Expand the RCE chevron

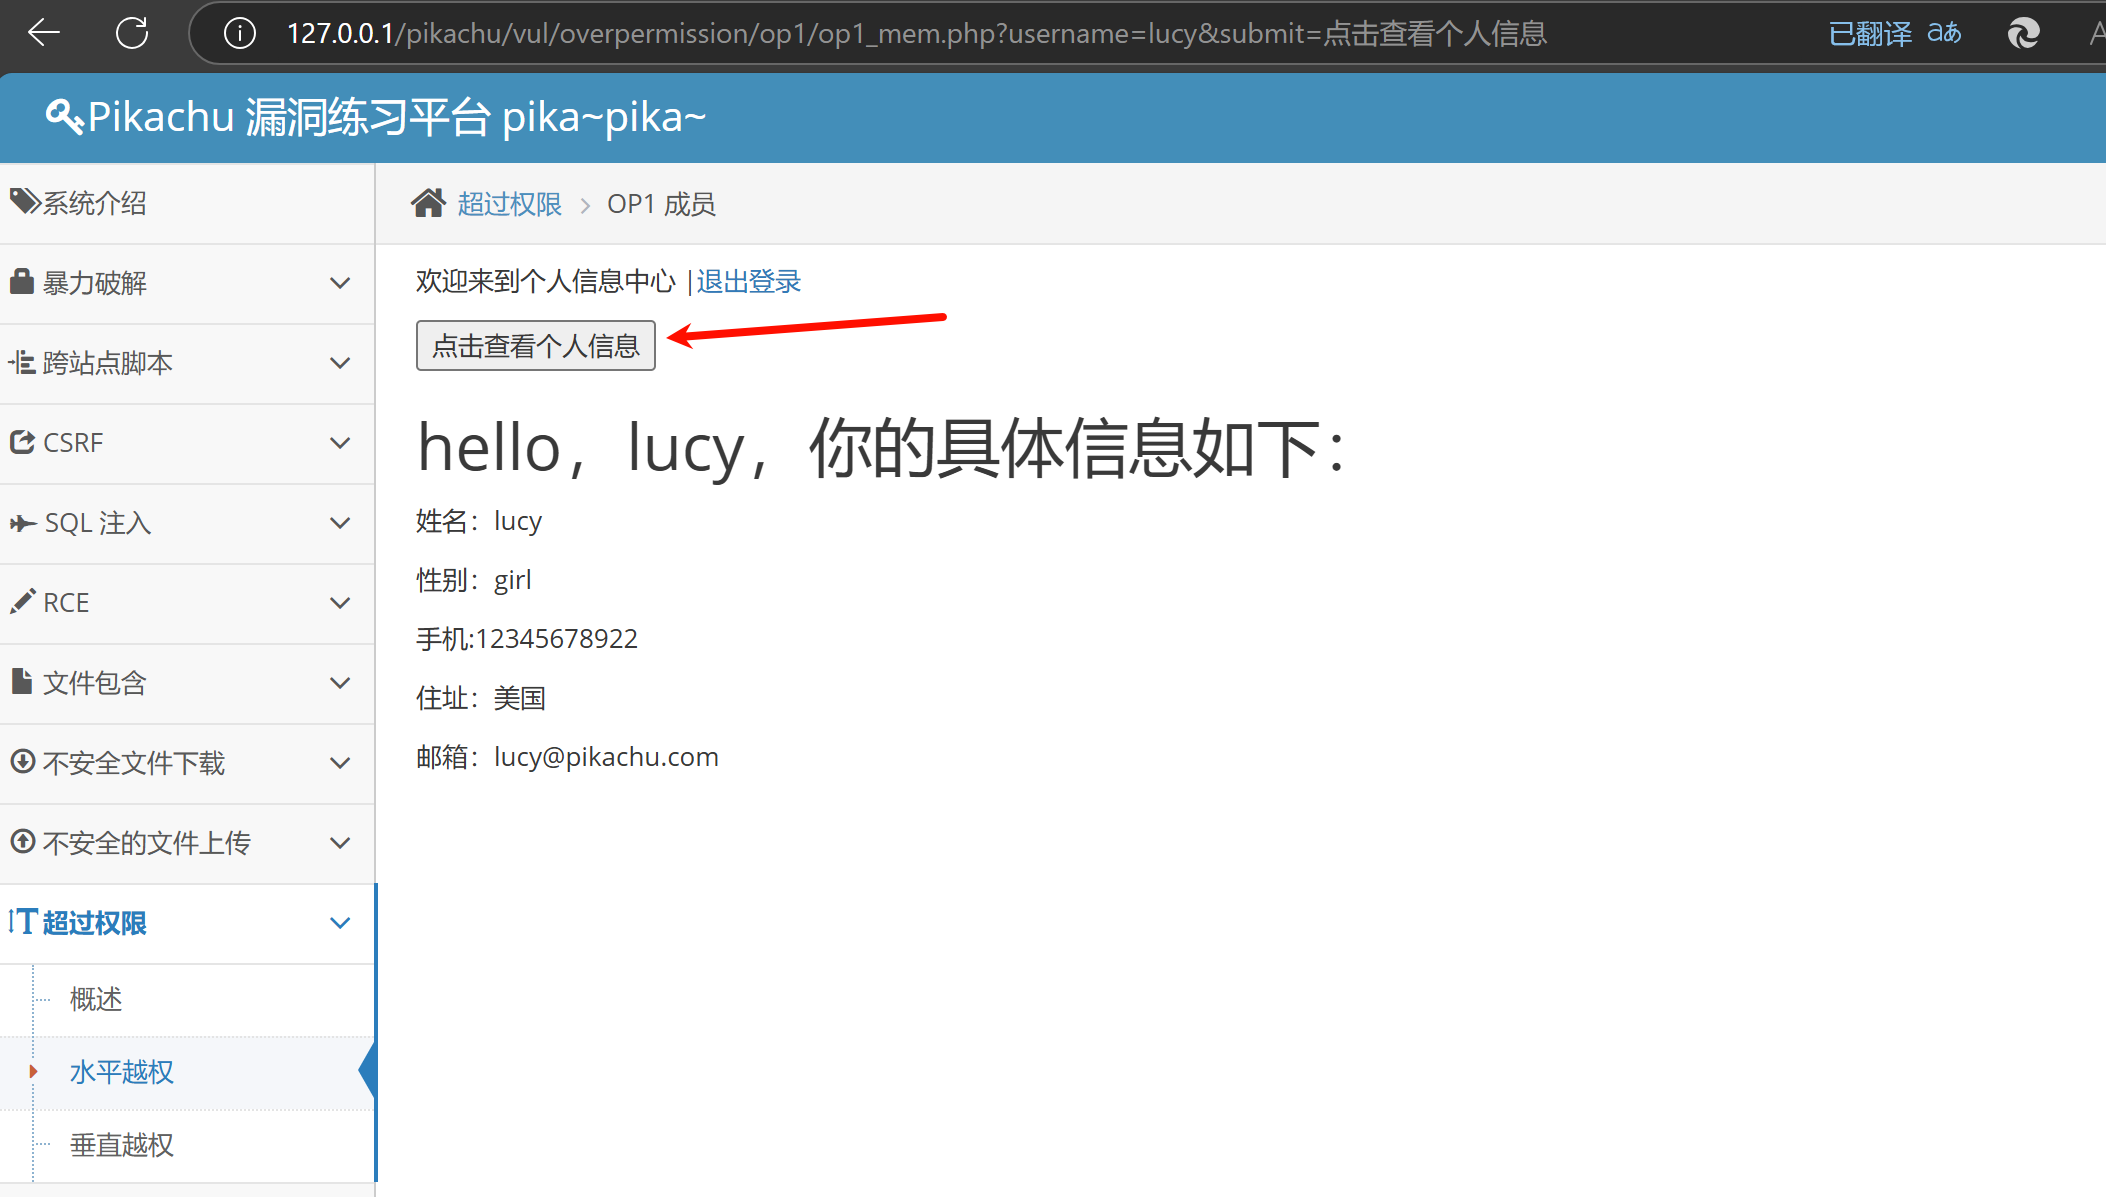[x=340, y=603]
